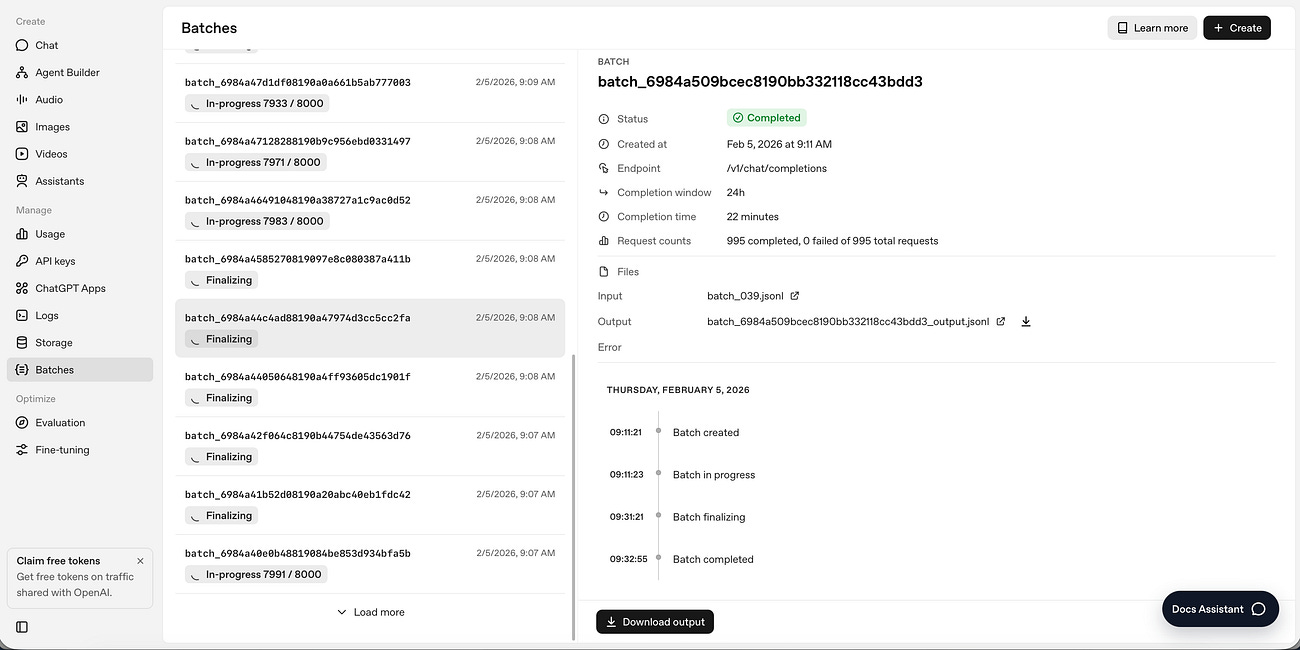Click the Batch in progress timeline marker
The height and width of the screenshot is (650, 1300).
(658, 474)
